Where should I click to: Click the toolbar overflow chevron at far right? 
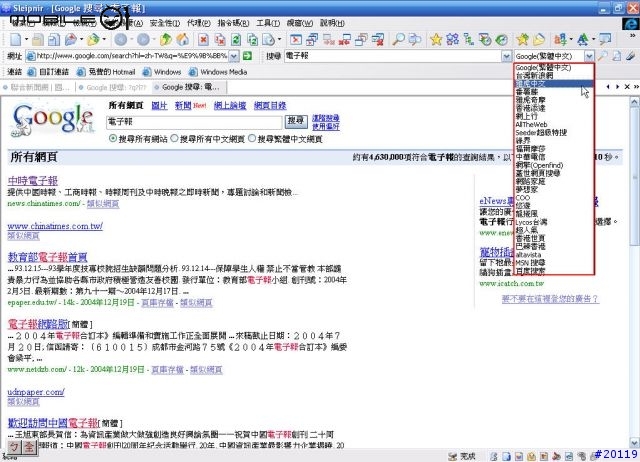click(633, 36)
